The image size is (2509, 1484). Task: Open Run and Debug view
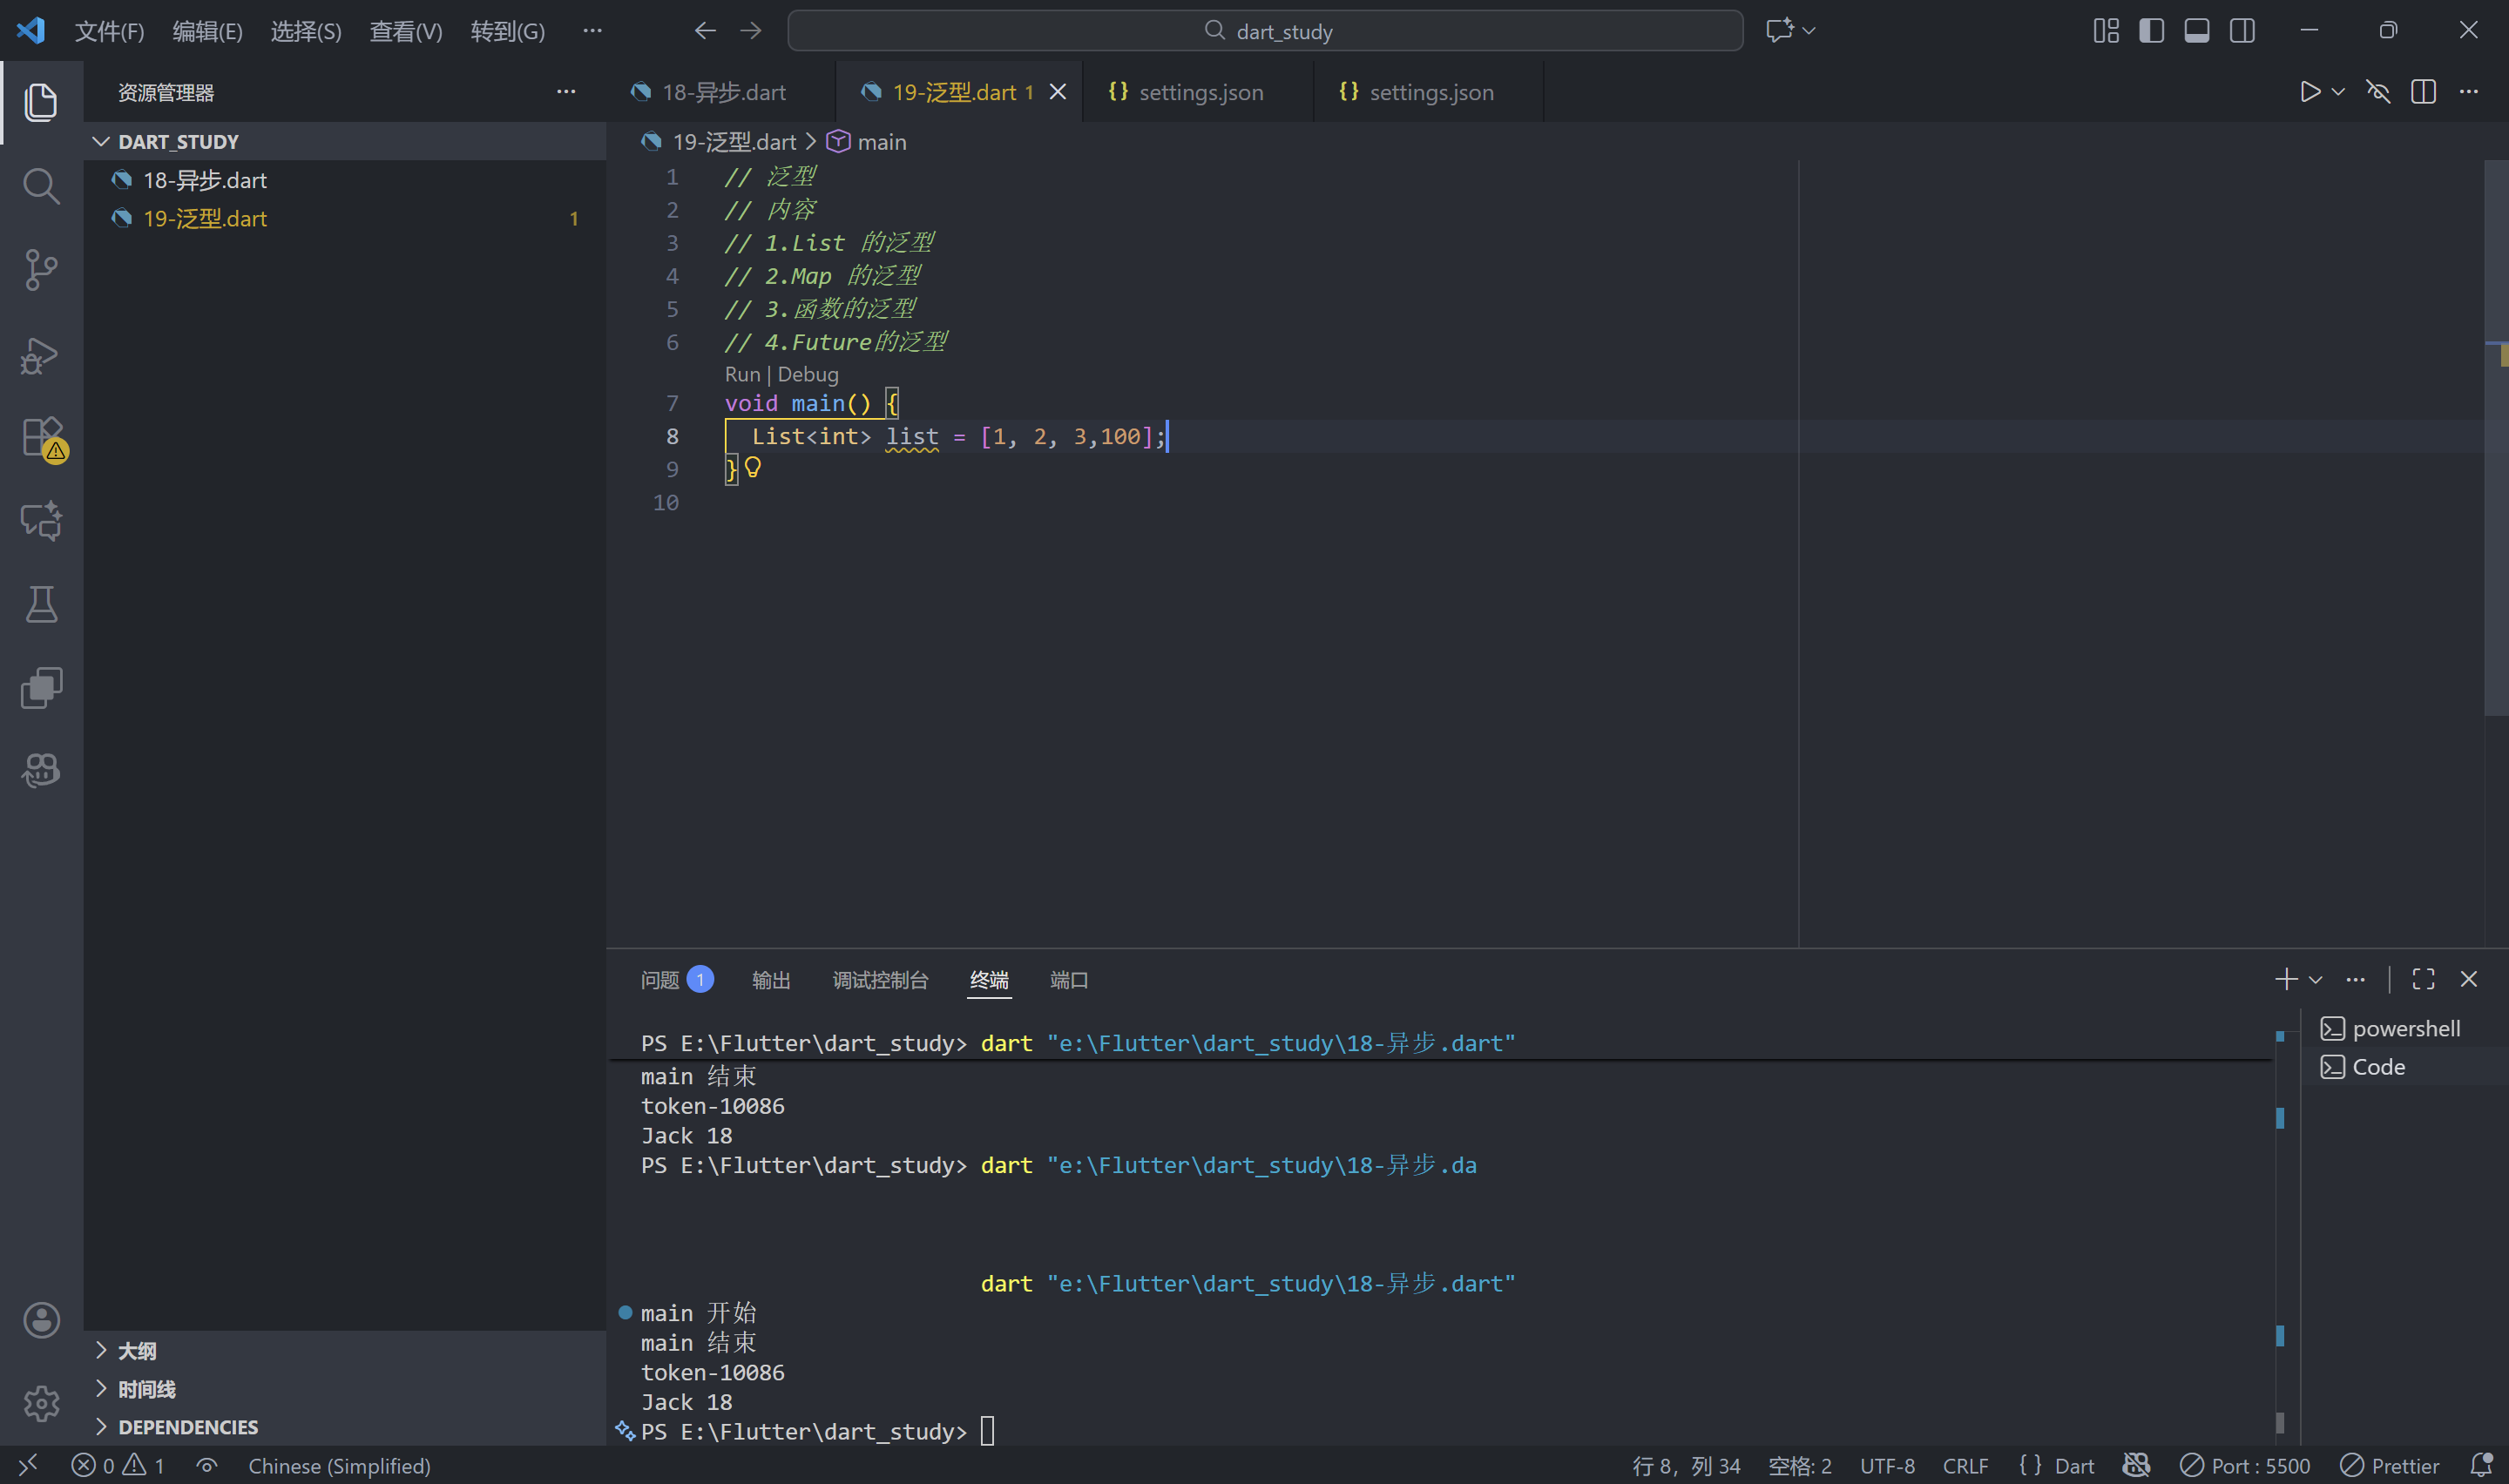click(41, 355)
